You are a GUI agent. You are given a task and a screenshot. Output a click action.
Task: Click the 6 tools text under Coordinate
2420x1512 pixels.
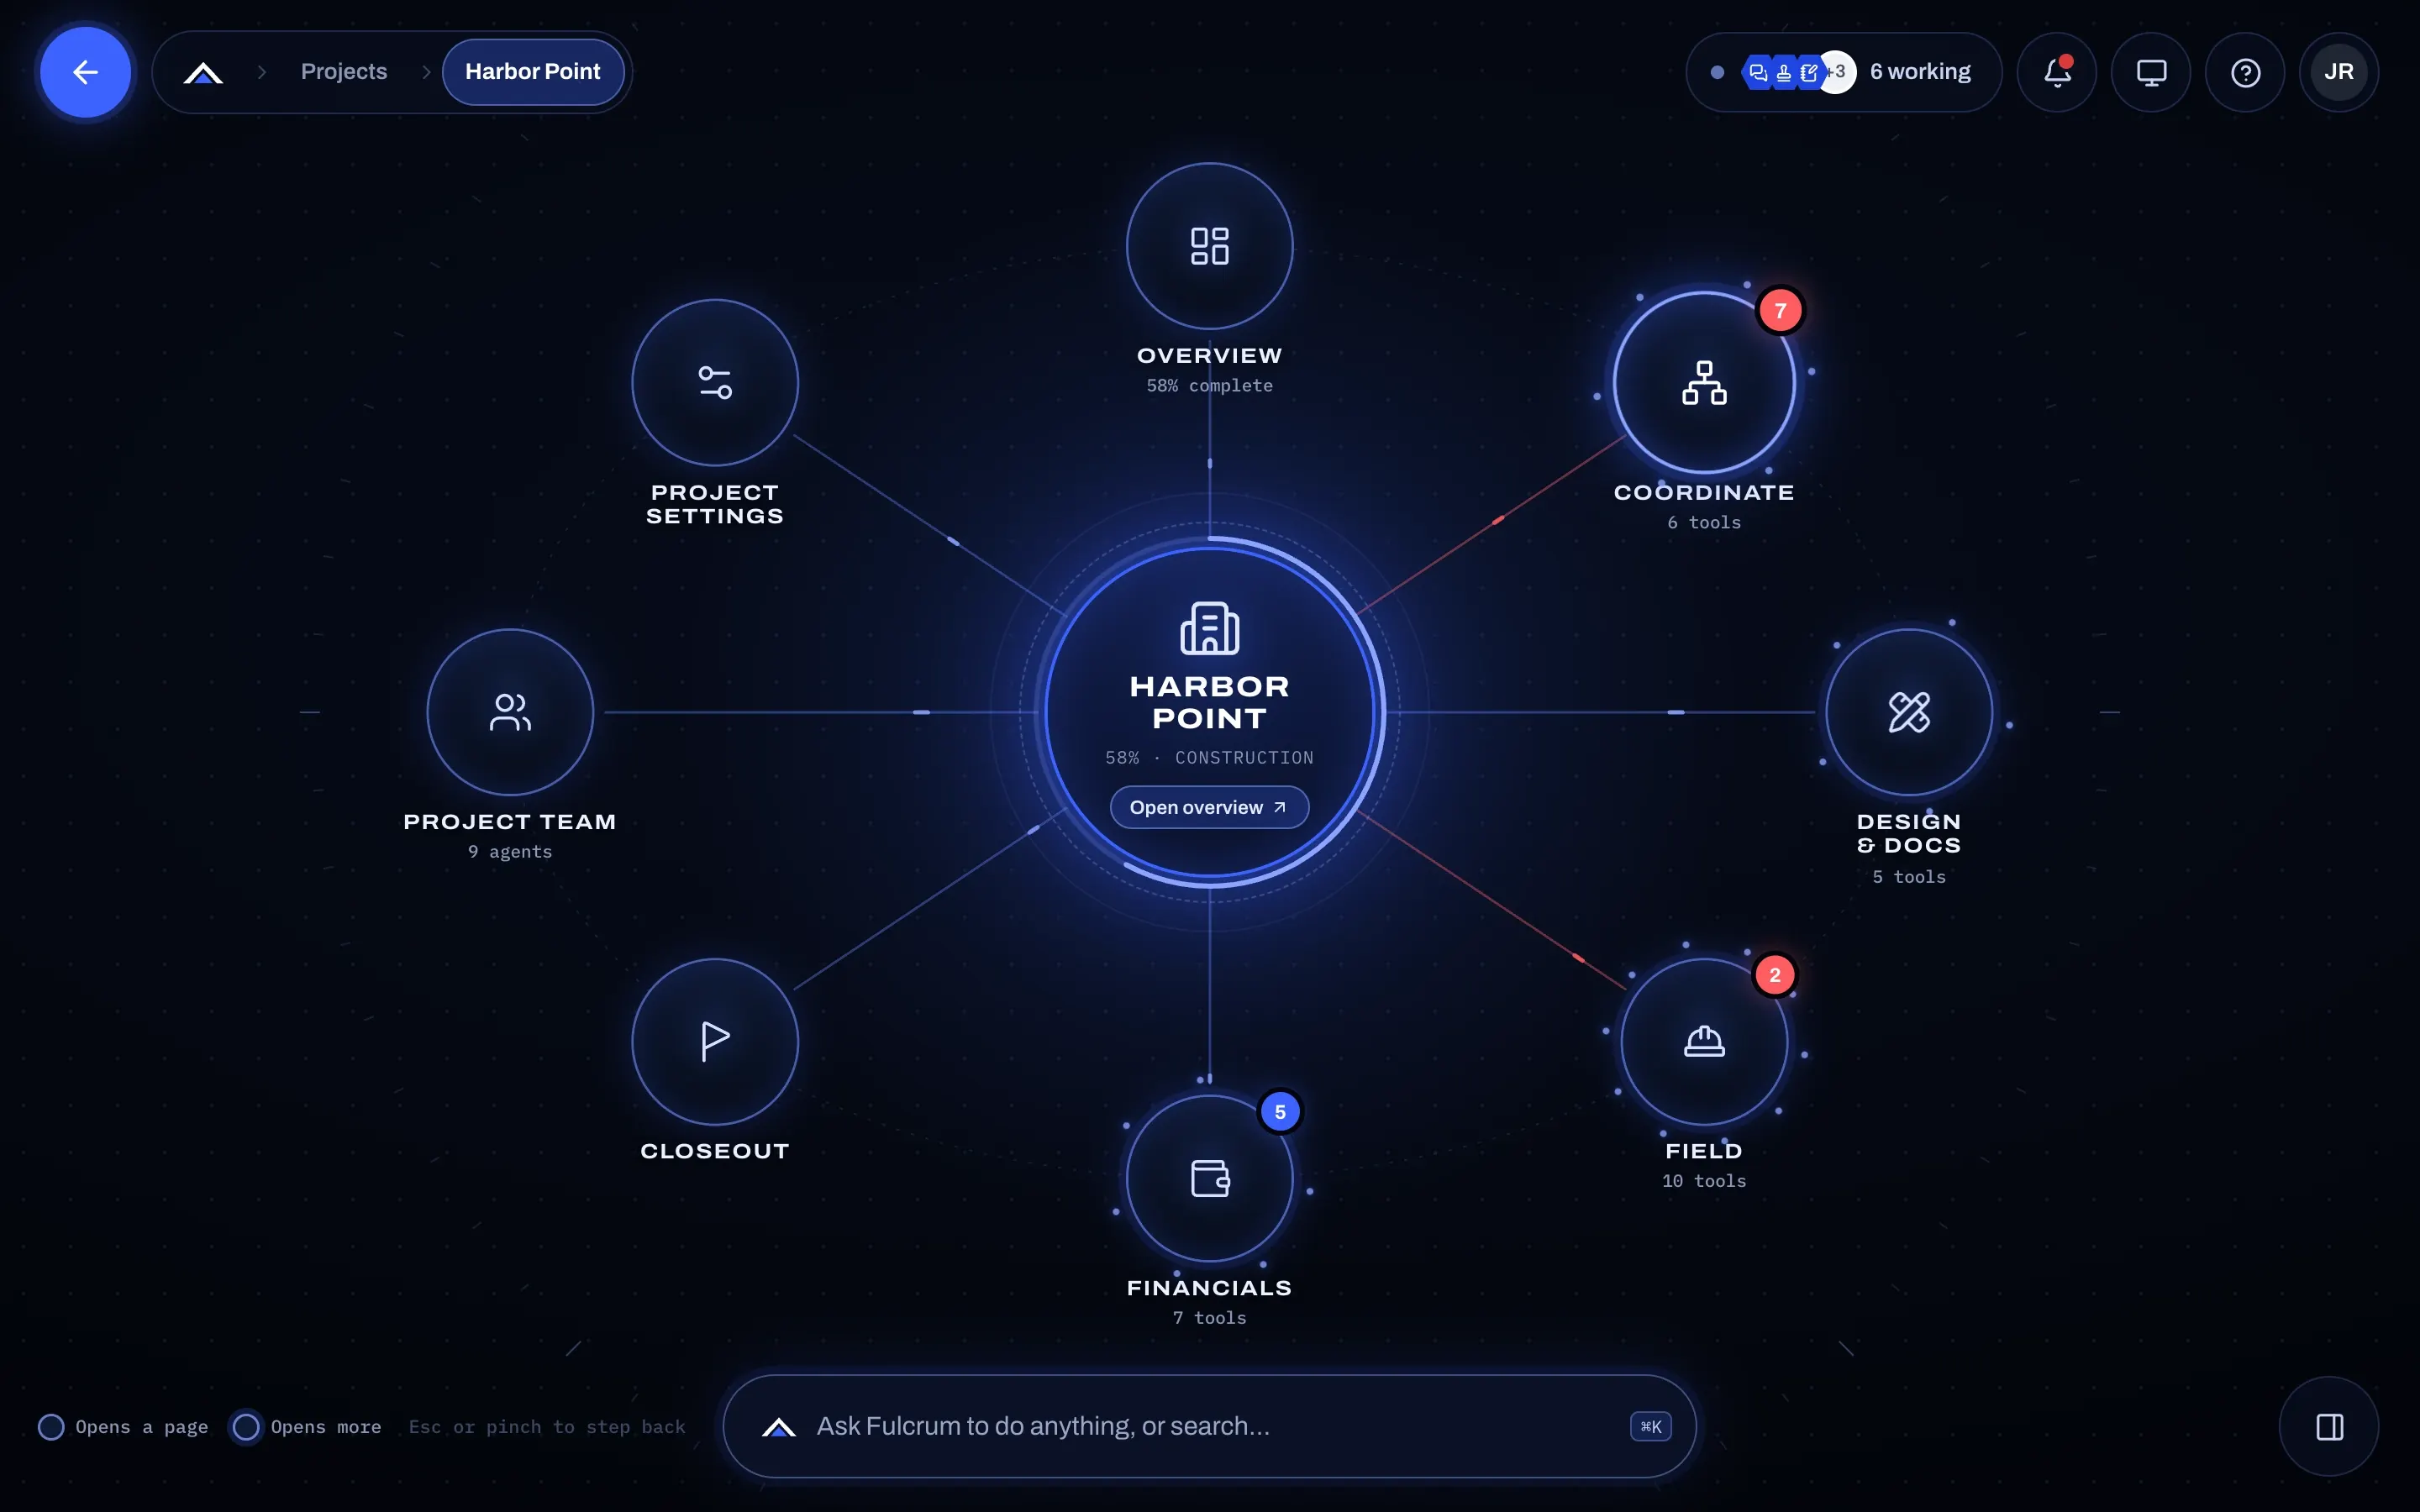tap(1704, 522)
